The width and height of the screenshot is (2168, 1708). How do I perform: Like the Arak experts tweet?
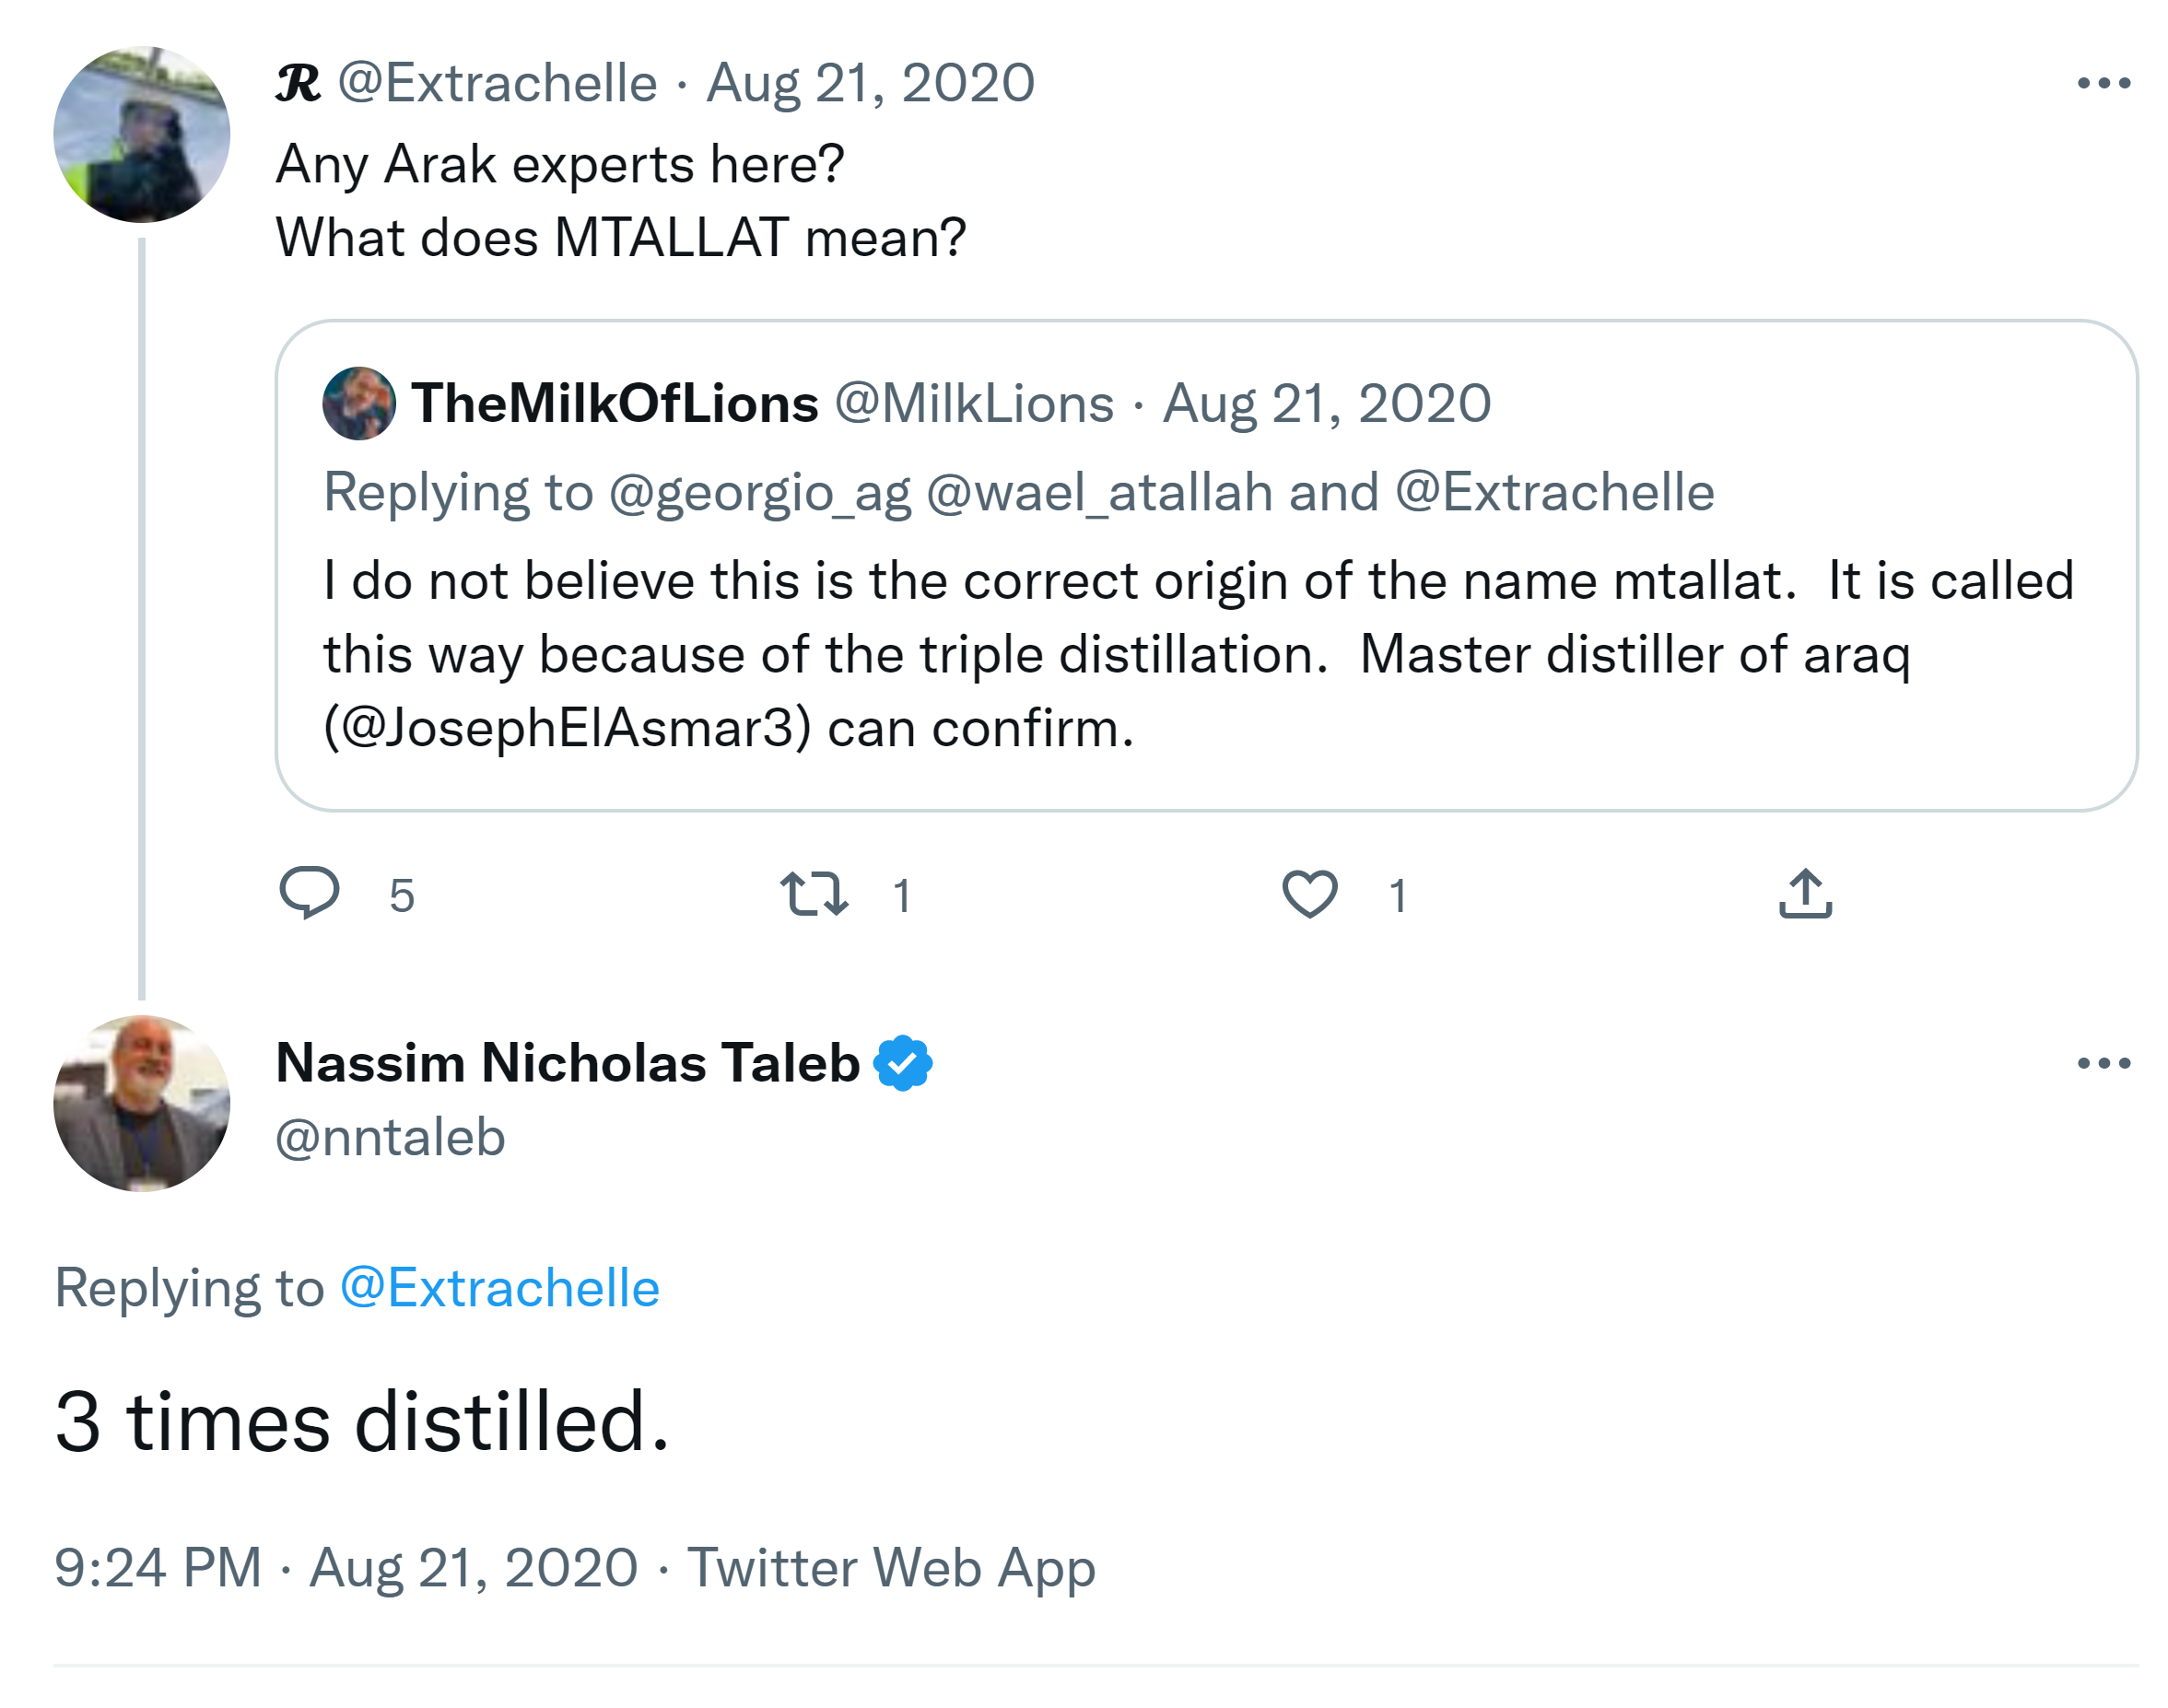pos(1309,894)
